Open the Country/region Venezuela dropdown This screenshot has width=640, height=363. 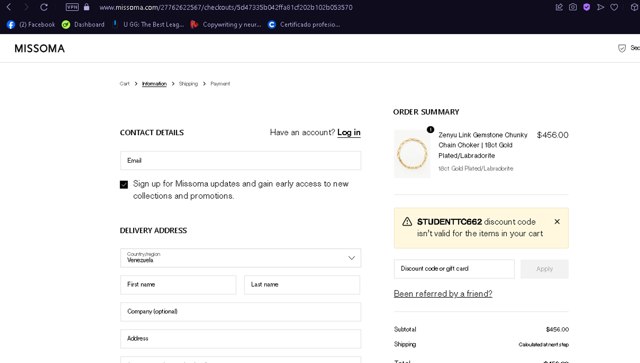240,258
